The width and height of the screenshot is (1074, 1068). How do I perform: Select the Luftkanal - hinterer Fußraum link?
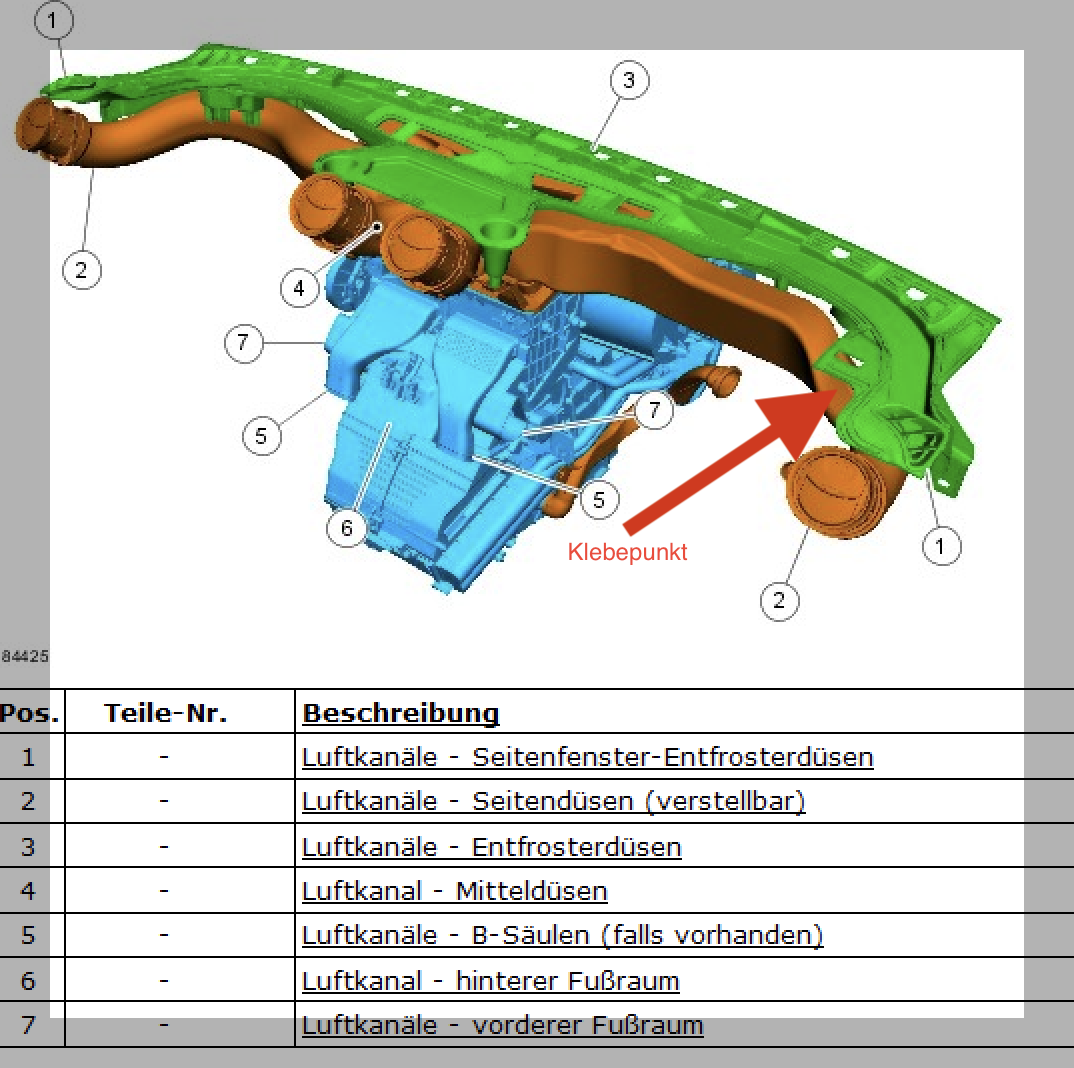click(x=490, y=981)
